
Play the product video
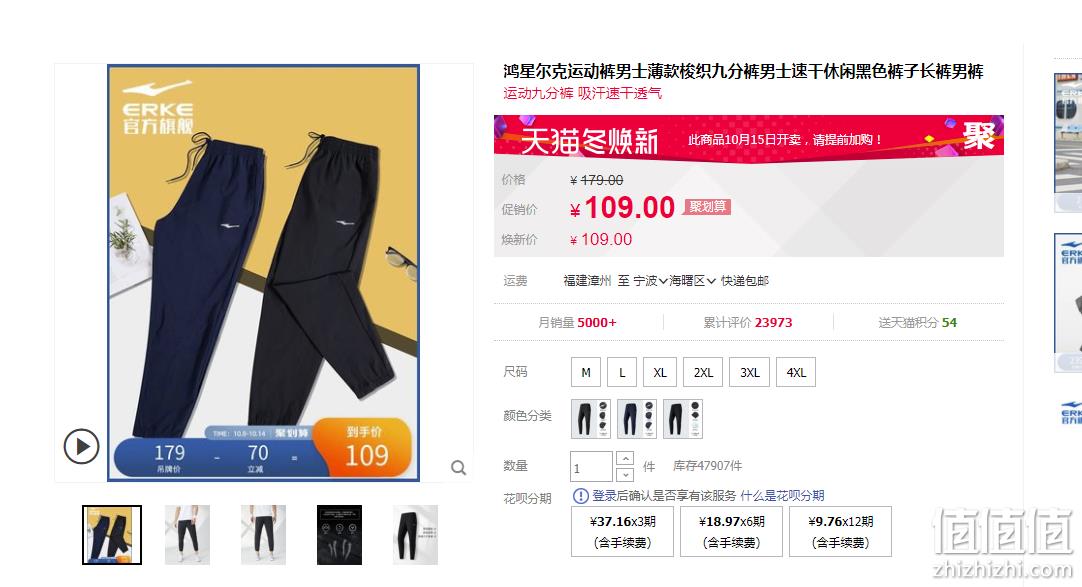(81, 446)
